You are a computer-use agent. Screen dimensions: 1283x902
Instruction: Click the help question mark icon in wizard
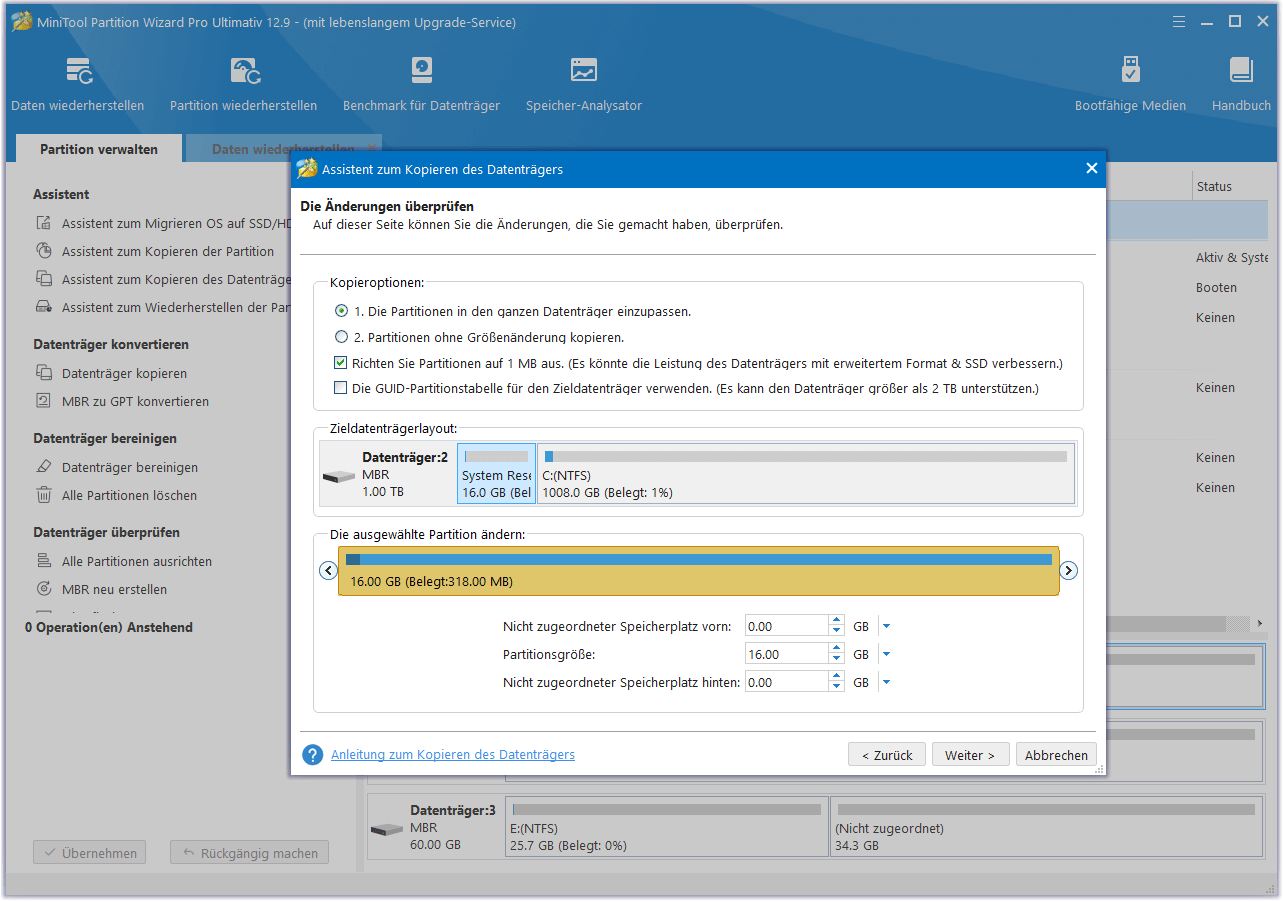click(x=313, y=755)
